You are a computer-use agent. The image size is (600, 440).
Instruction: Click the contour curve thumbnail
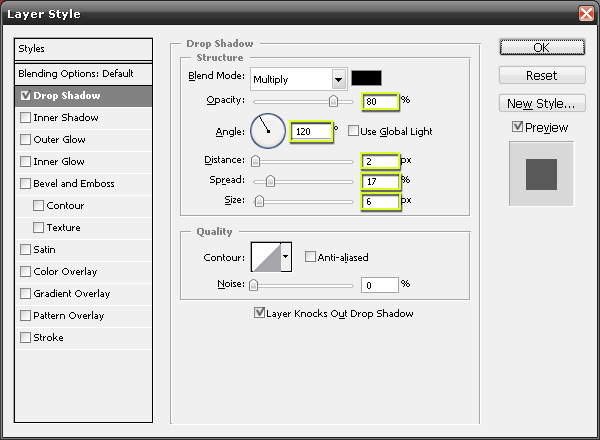(x=266, y=257)
